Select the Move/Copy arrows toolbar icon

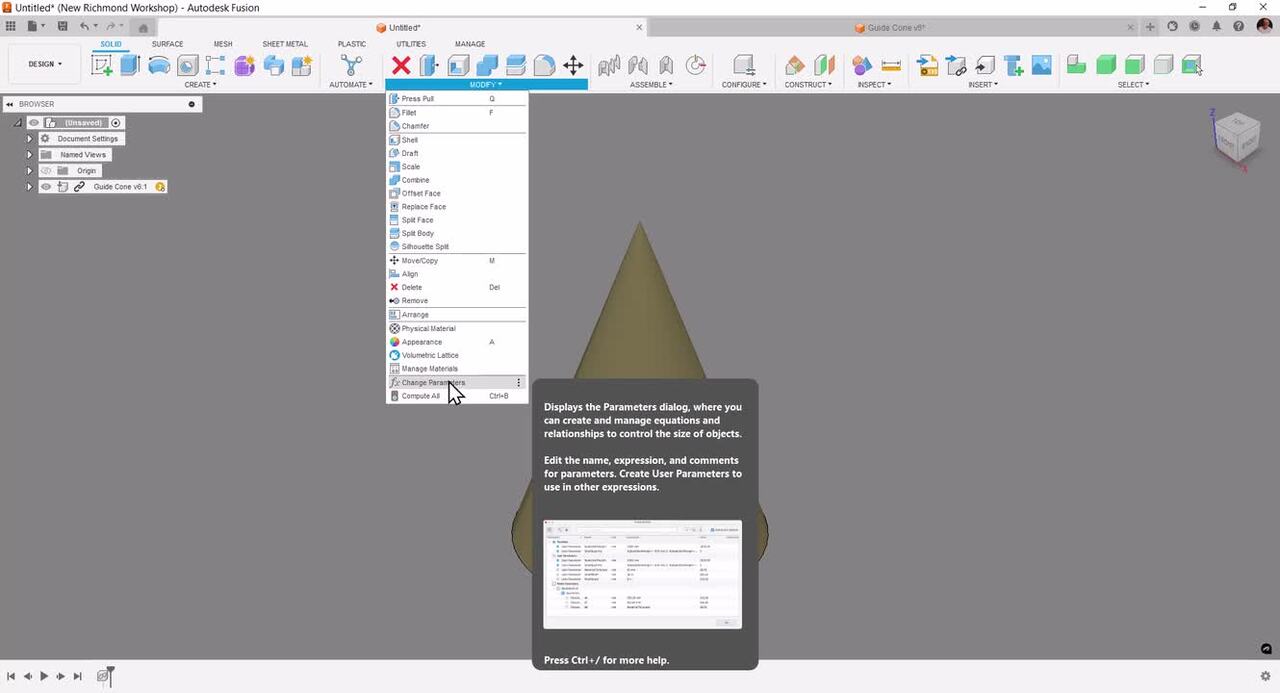coord(573,66)
